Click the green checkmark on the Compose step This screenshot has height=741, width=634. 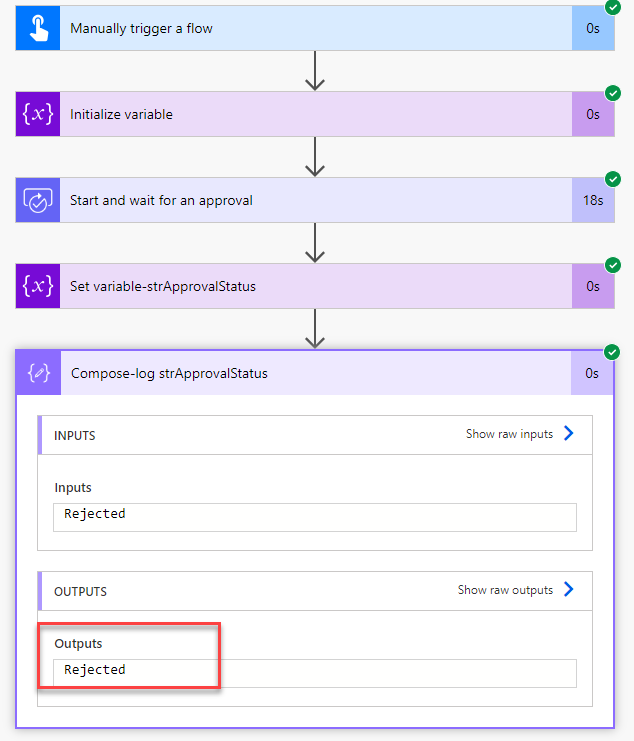[x=612, y=352]
